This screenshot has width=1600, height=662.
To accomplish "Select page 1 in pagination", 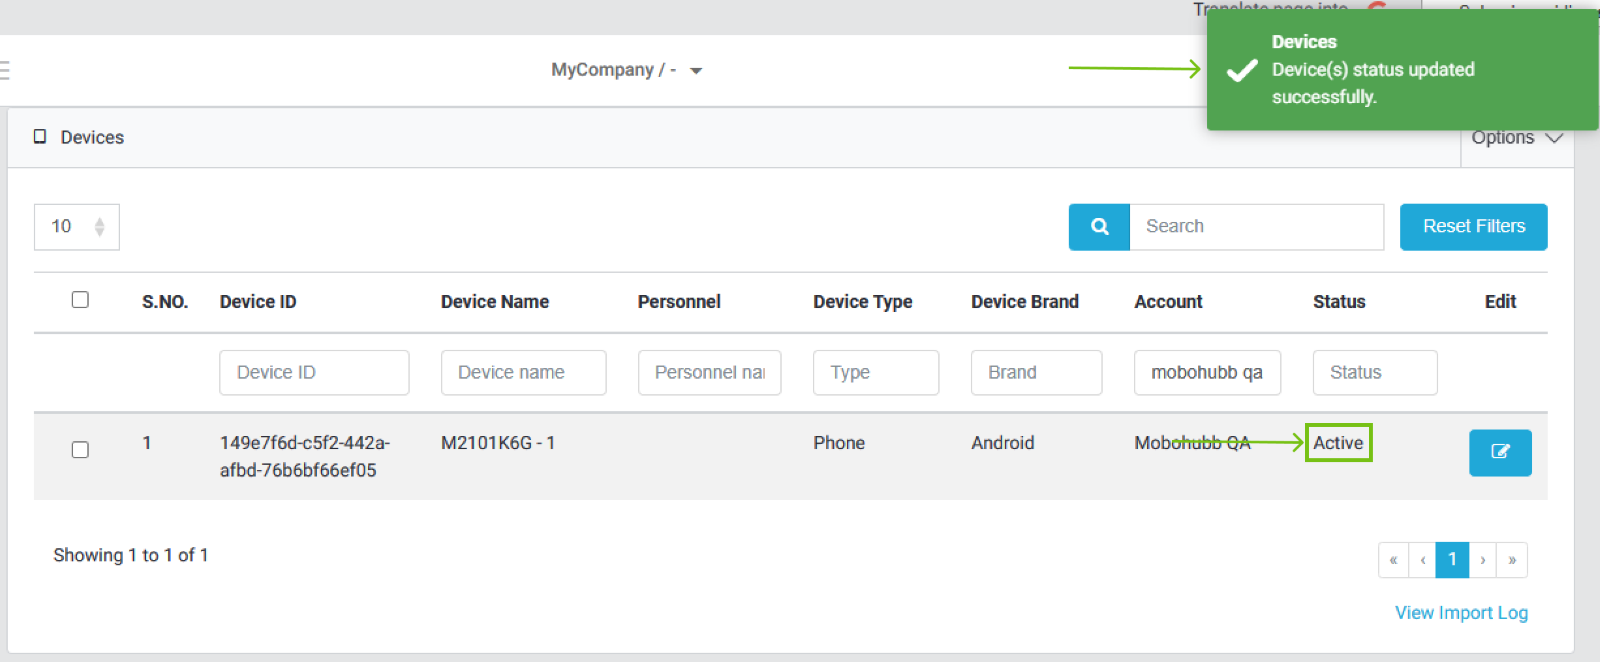I will click(1452, 560).
